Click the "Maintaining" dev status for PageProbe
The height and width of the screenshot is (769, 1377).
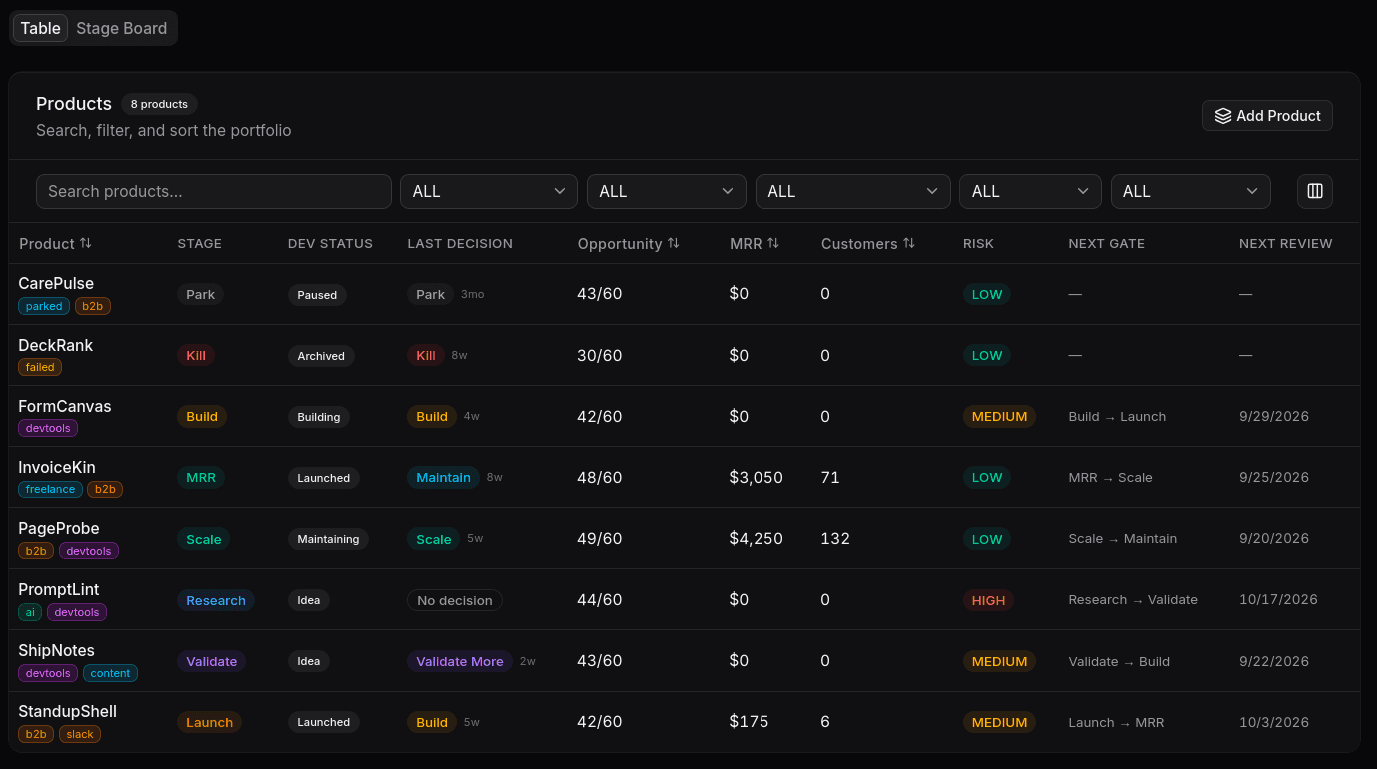coord(328,539)
